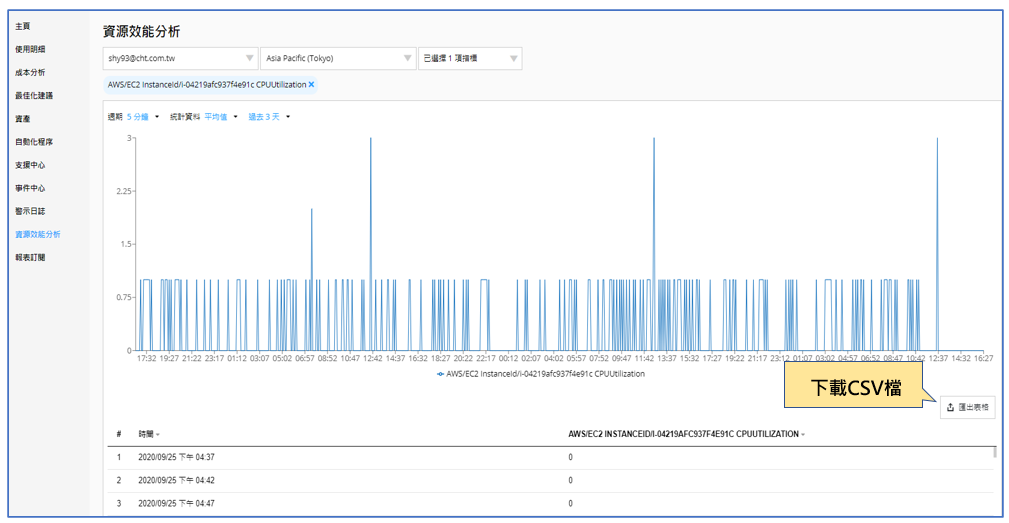The height and width of the screenshot is (523, 1009).
Task: Select 最佳化建議 from the sidebar
Action: 34,96
